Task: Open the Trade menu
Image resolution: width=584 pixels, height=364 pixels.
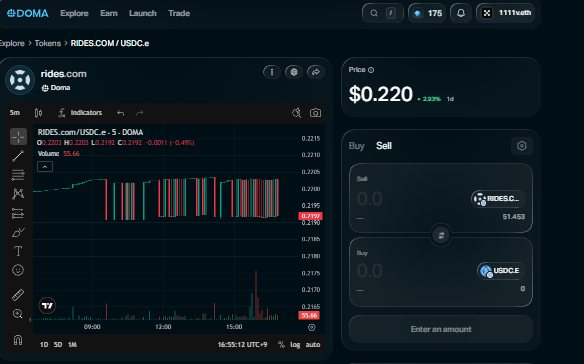Action: pos(179,13)
